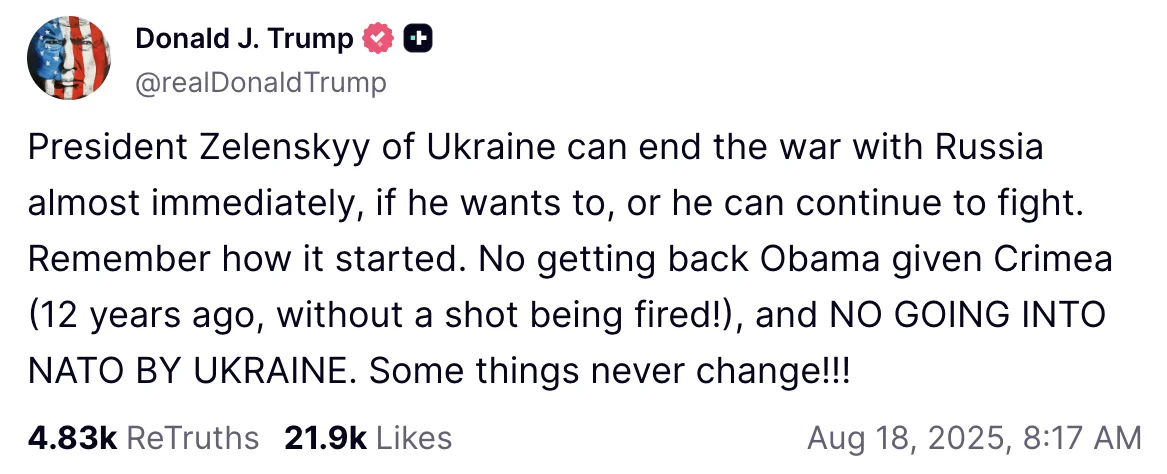Click the "NATO BY UKRAINE" text

coord(190,371)
